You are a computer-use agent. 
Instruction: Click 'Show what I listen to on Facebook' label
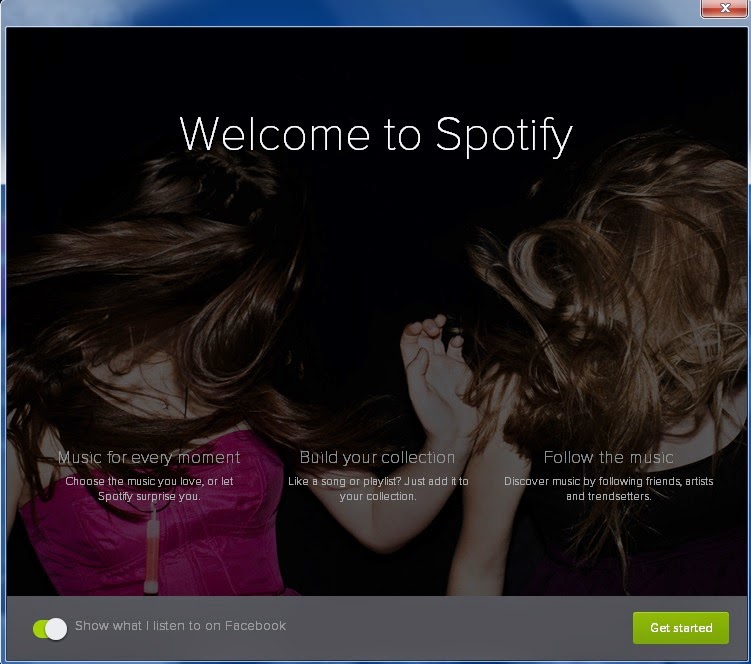tap(181, 626)
